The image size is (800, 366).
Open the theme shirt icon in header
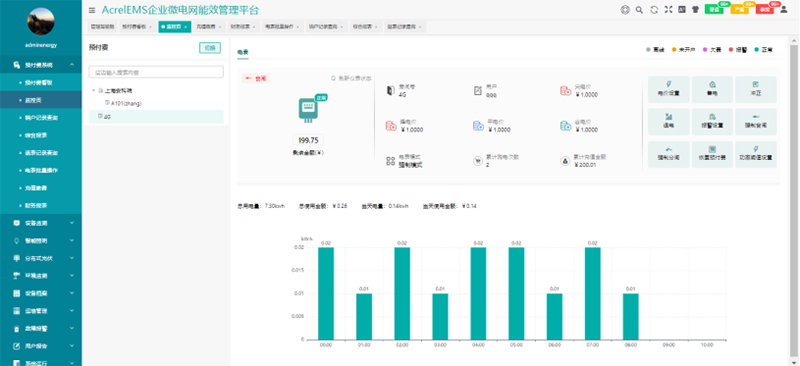point(695,9)
